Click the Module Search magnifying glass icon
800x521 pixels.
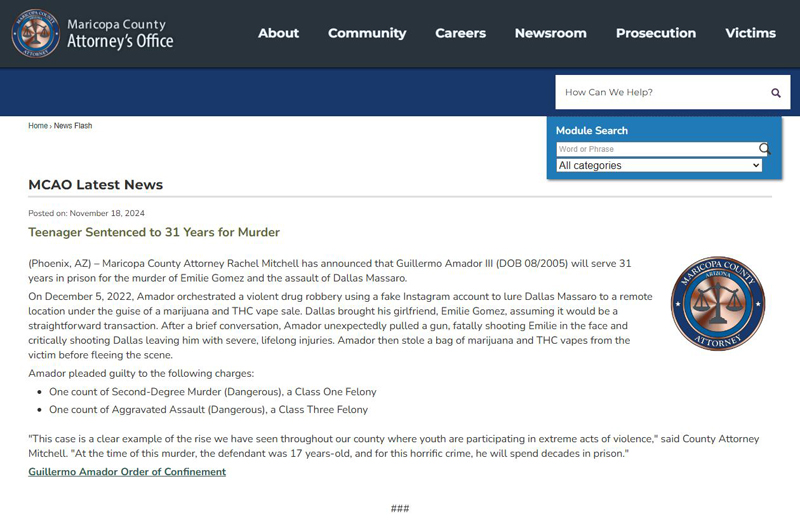[765, 149]
